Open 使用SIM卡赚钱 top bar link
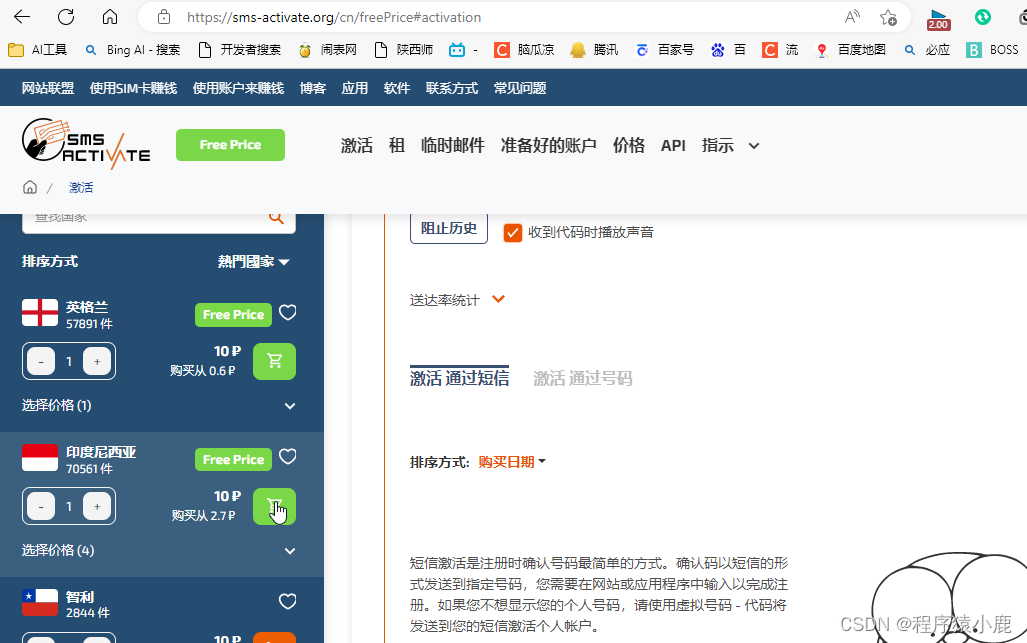 pyautogui.click(x=134, y=88)
